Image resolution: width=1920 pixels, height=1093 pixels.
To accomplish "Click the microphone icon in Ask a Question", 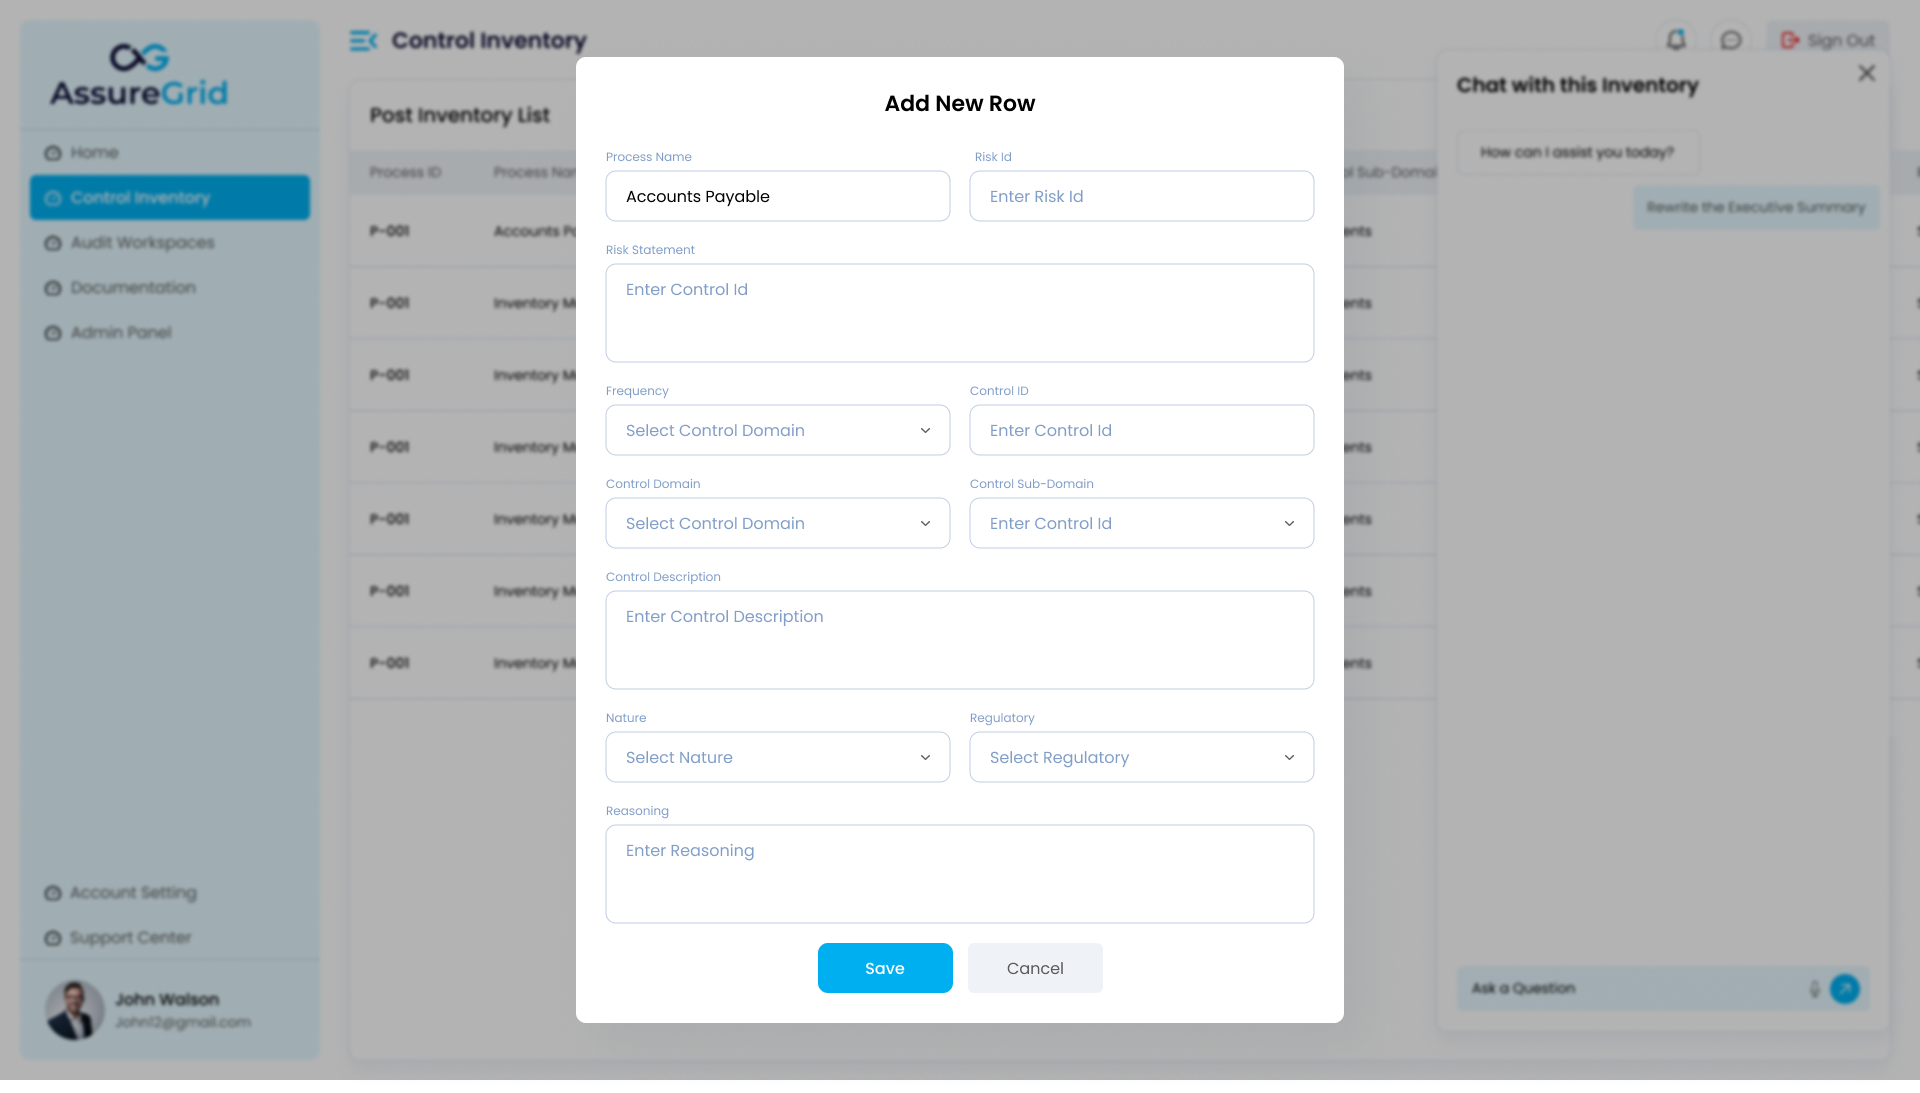I will point(1816,988).
